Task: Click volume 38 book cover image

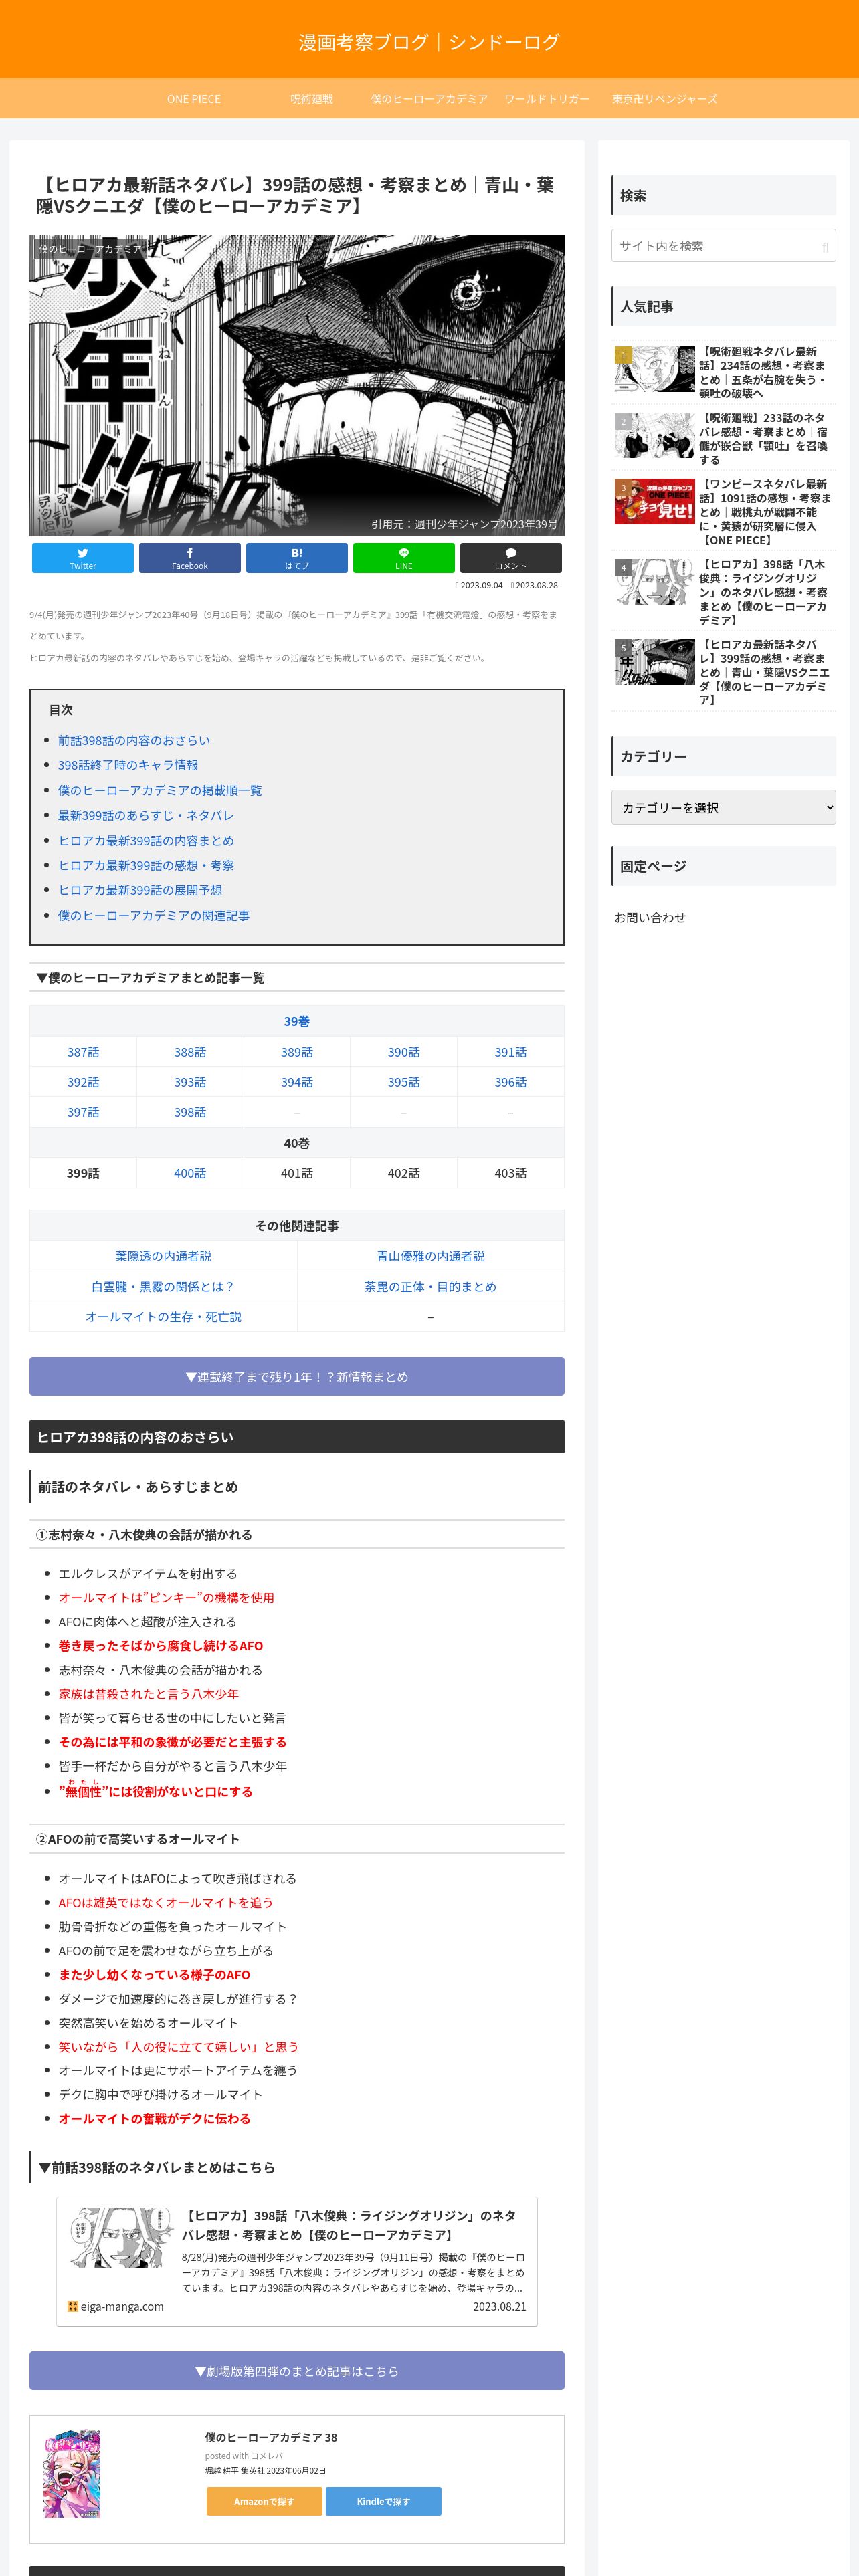Action: click(72, 2473)
